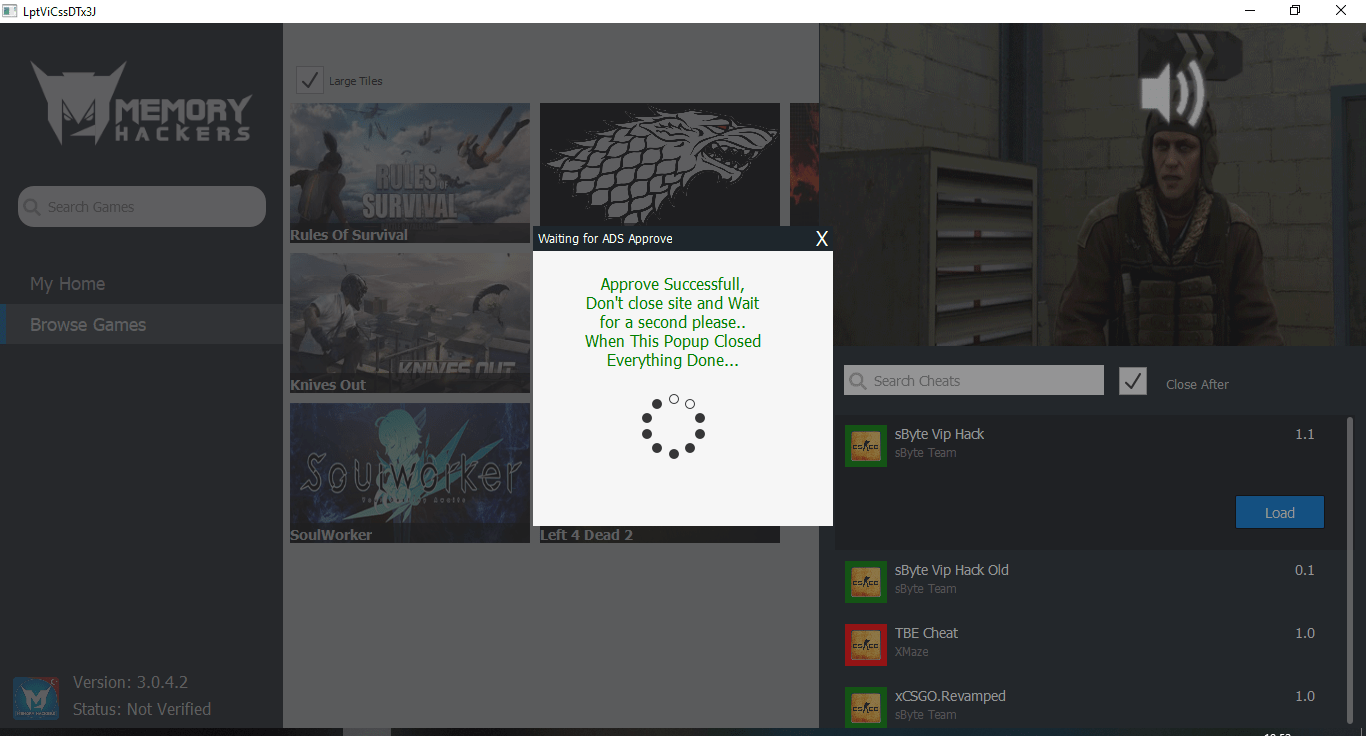Click the preview video area
Screen dimensions: 1366x736
pos(1092,185)
